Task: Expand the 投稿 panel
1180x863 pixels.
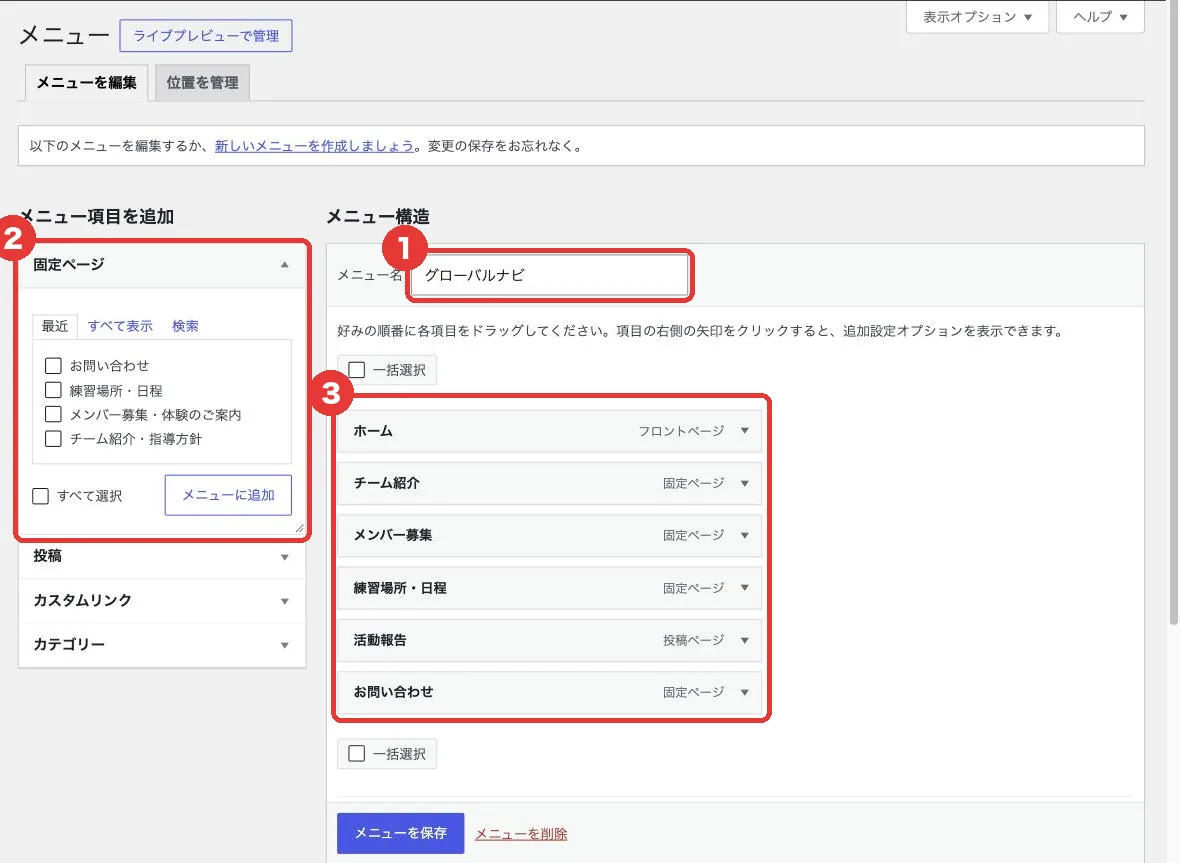Action: click(162, 556)
